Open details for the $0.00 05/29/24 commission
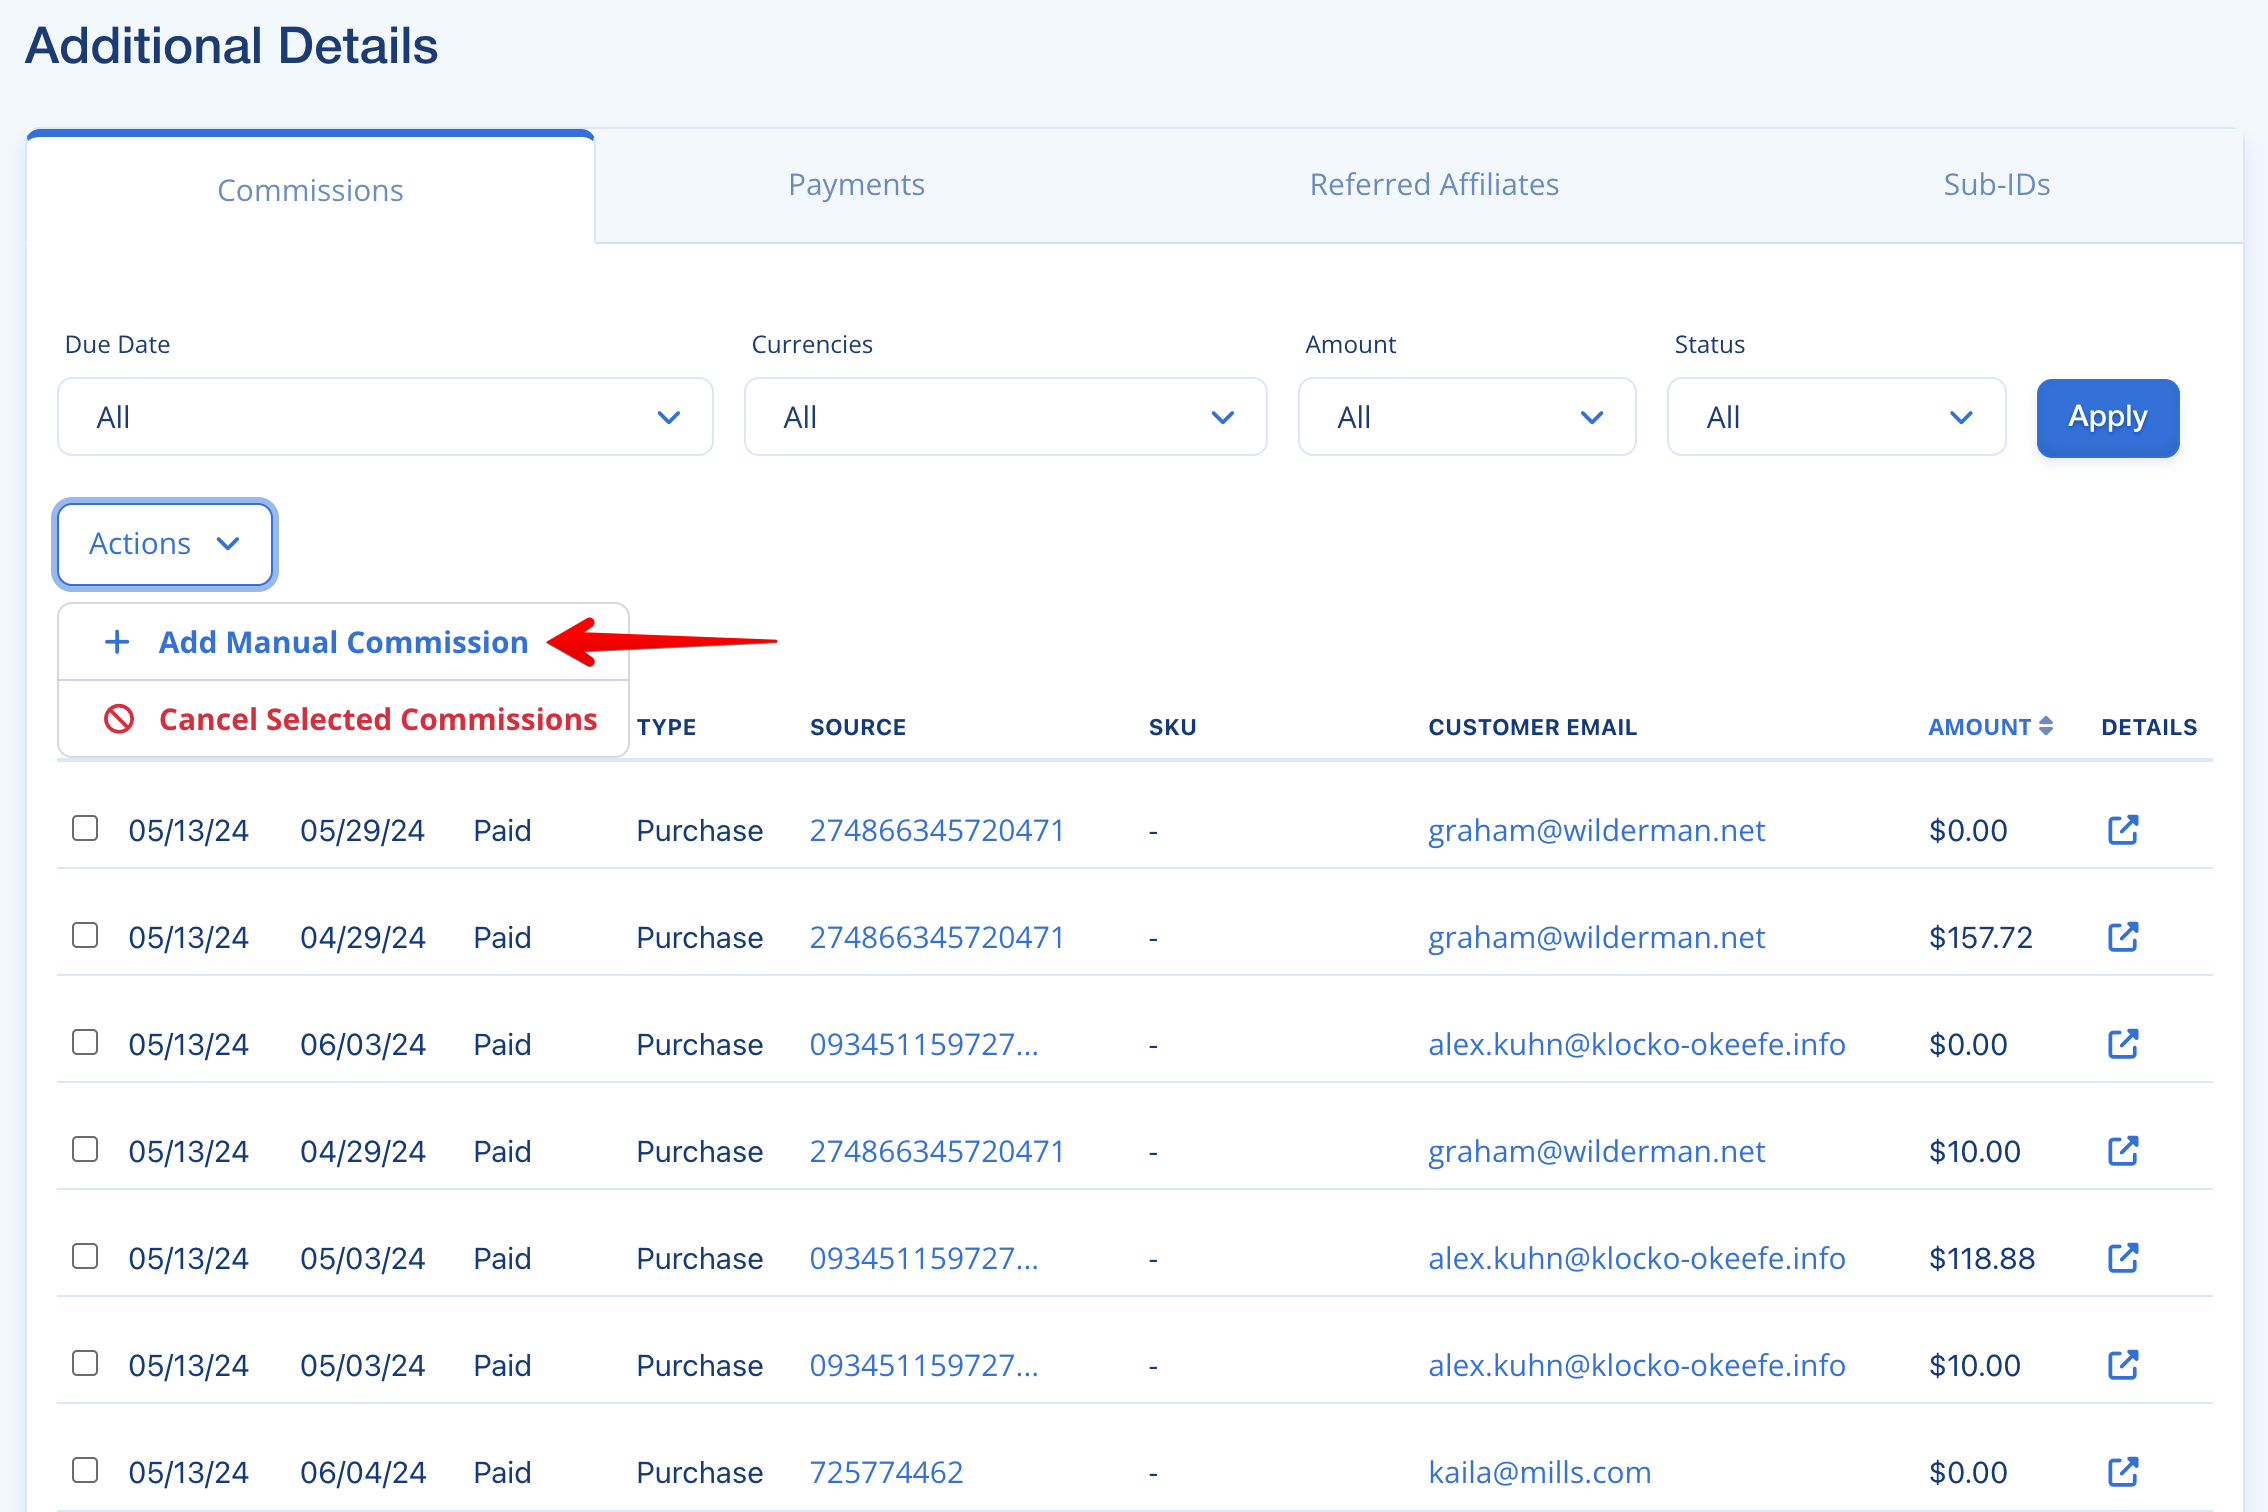The width and height of the screenshot is (2268, 1512). tap(2122, 830)
